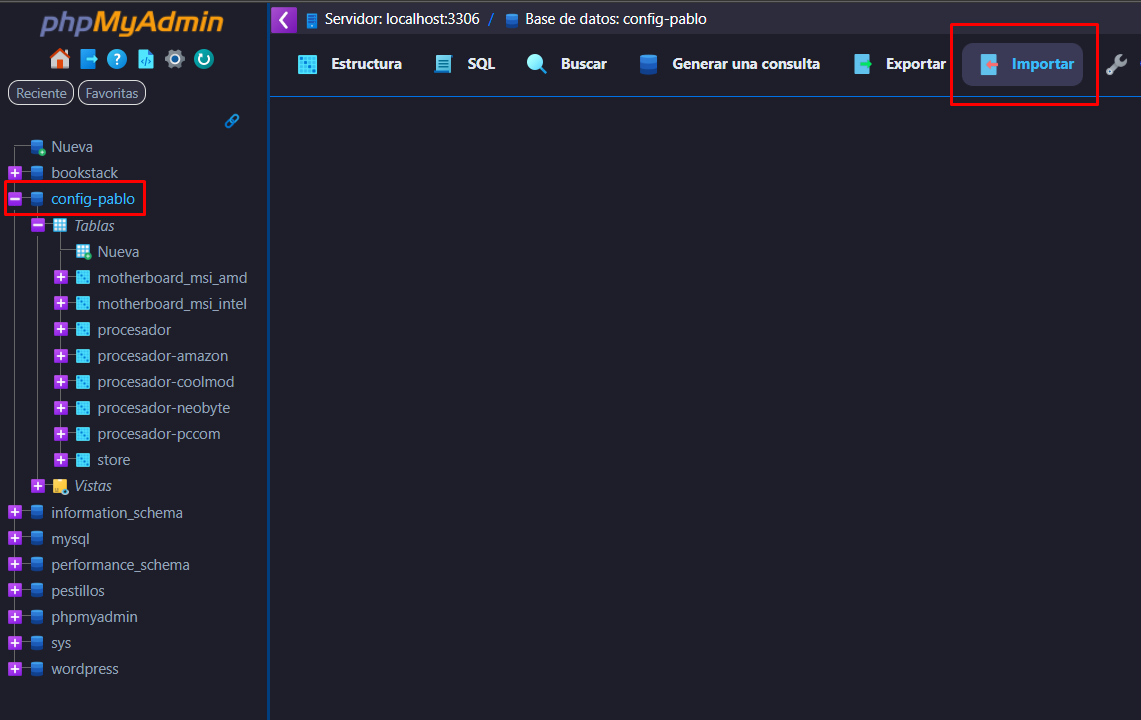Screen dimensions: 1141x720
Task: Click the log out door icon
Action: (x=89, y=59)
